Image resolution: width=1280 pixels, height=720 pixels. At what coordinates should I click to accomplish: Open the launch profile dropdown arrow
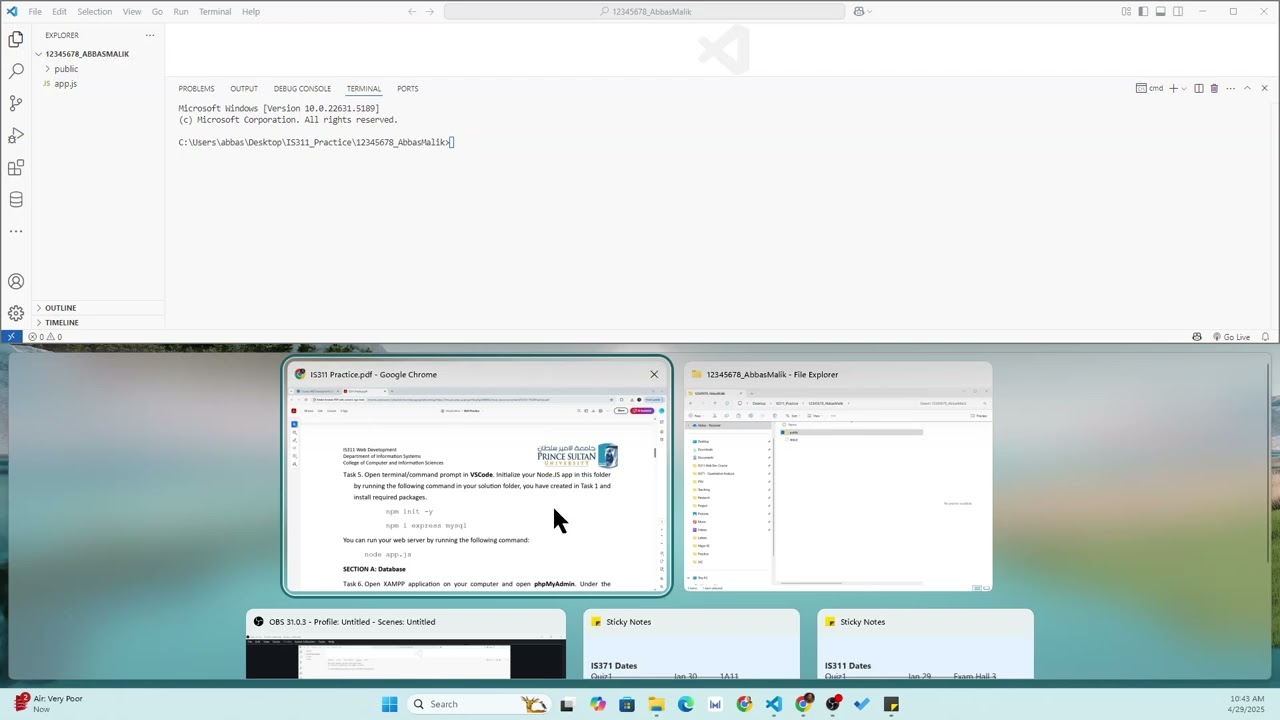[x=1184, y=88]
